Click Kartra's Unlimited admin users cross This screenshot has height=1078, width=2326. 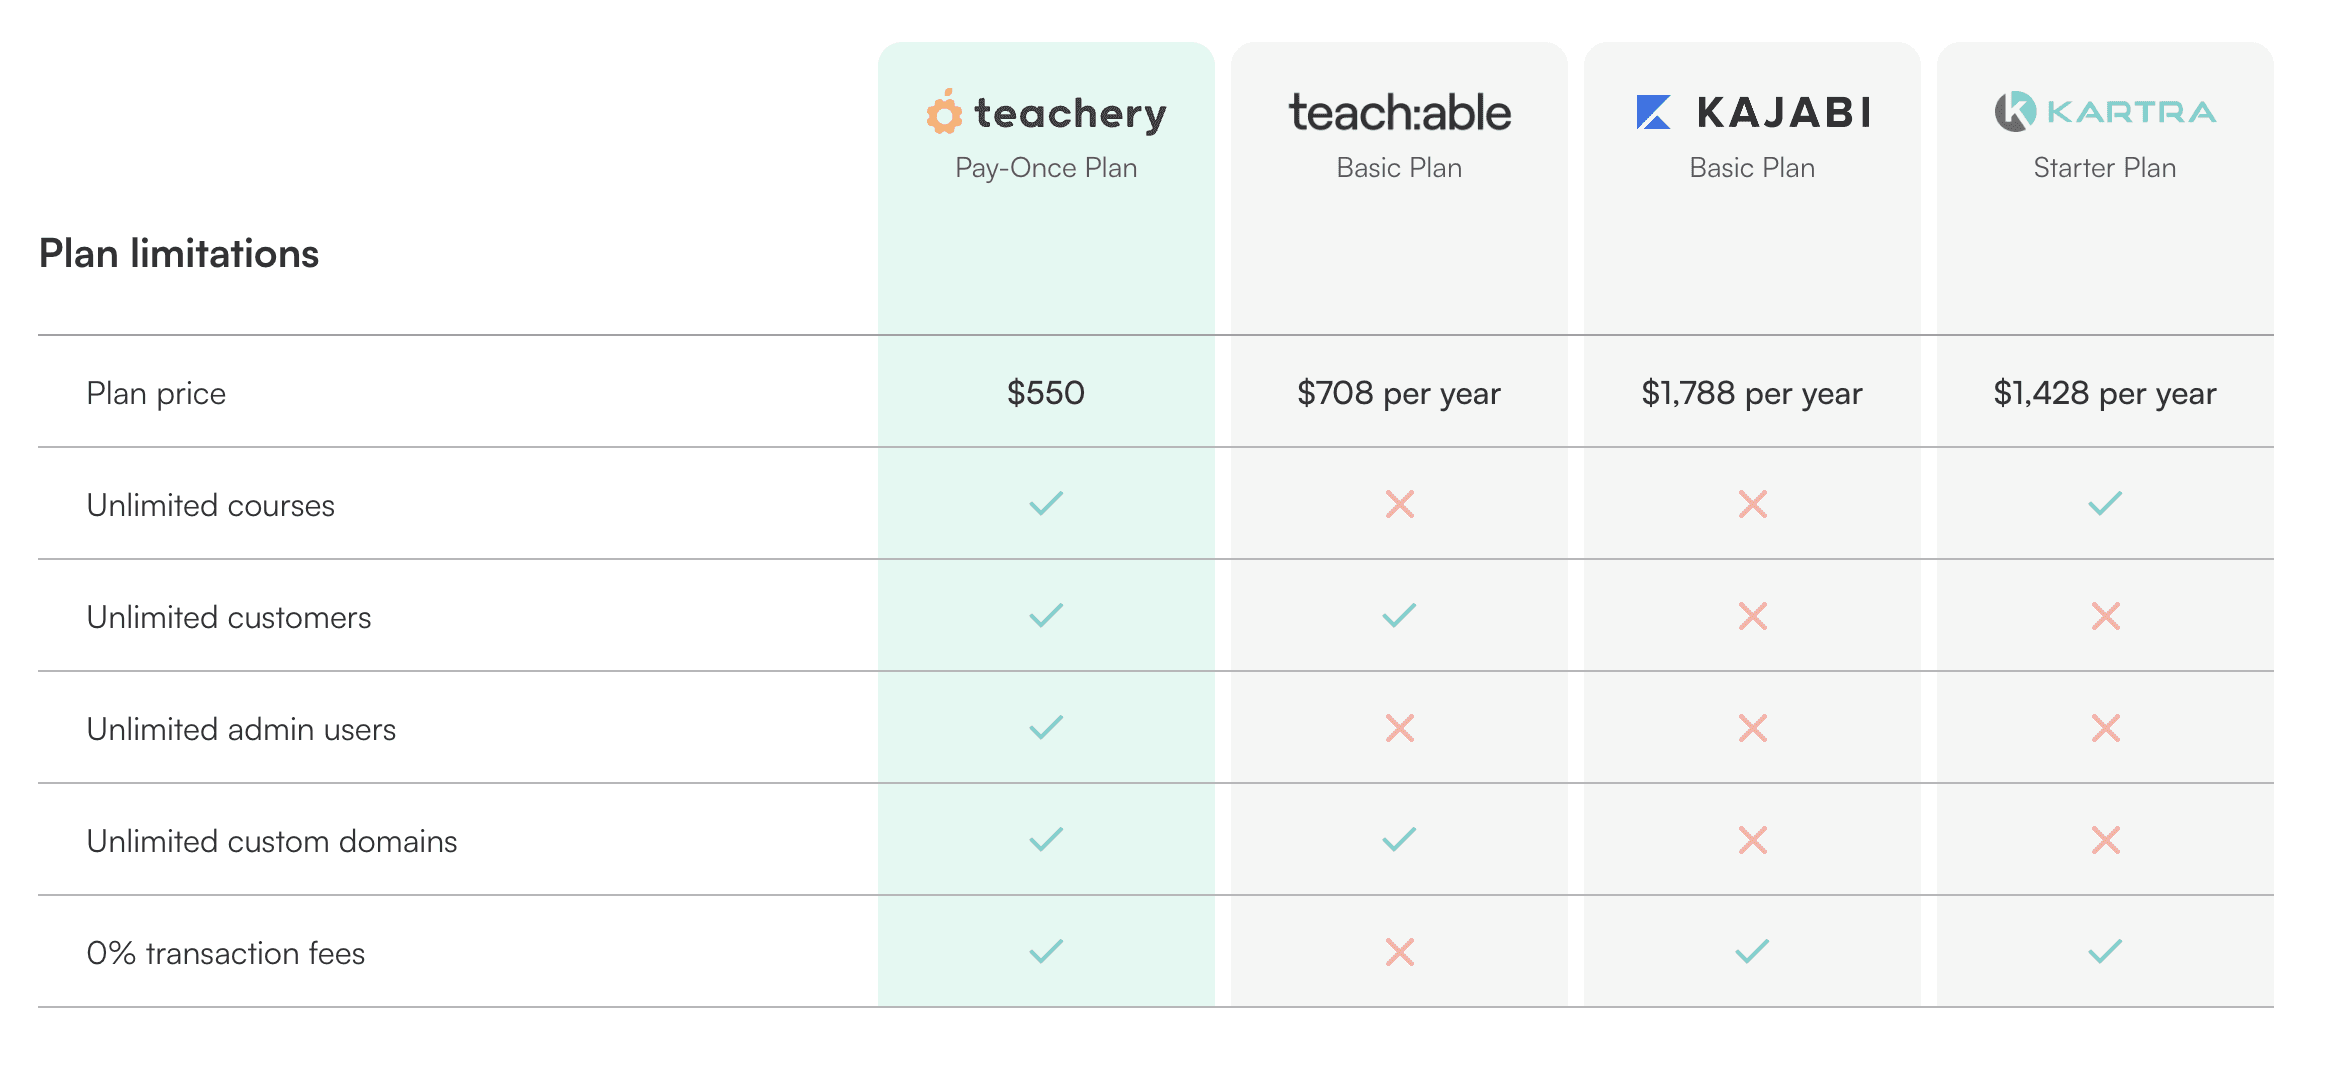click(2105, 727)
